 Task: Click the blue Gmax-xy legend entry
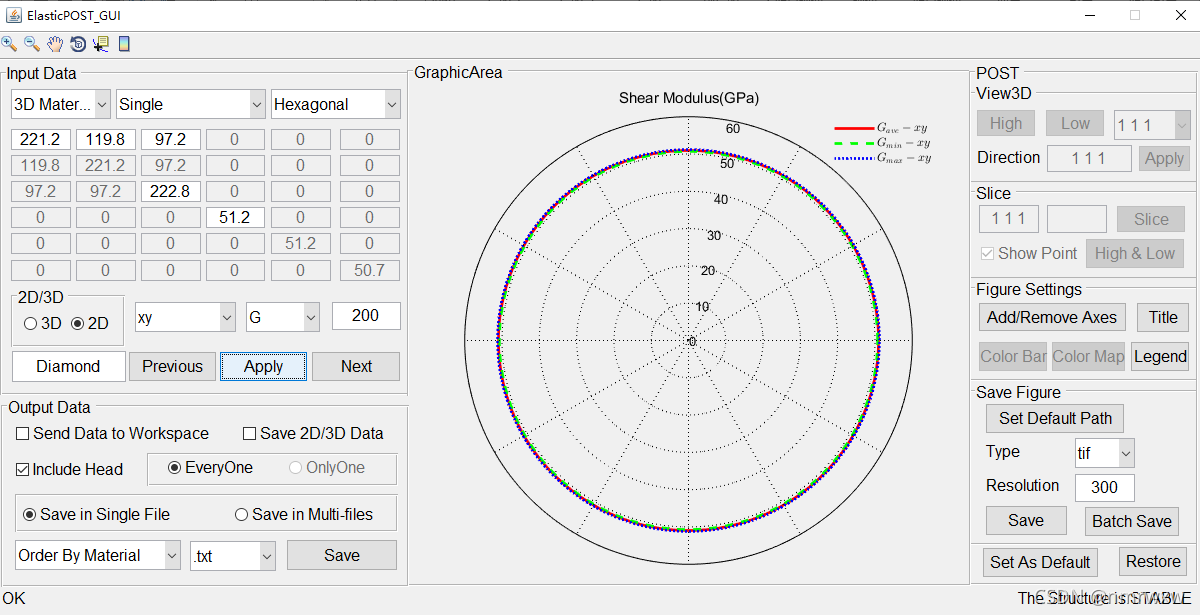tap(882, 158)
